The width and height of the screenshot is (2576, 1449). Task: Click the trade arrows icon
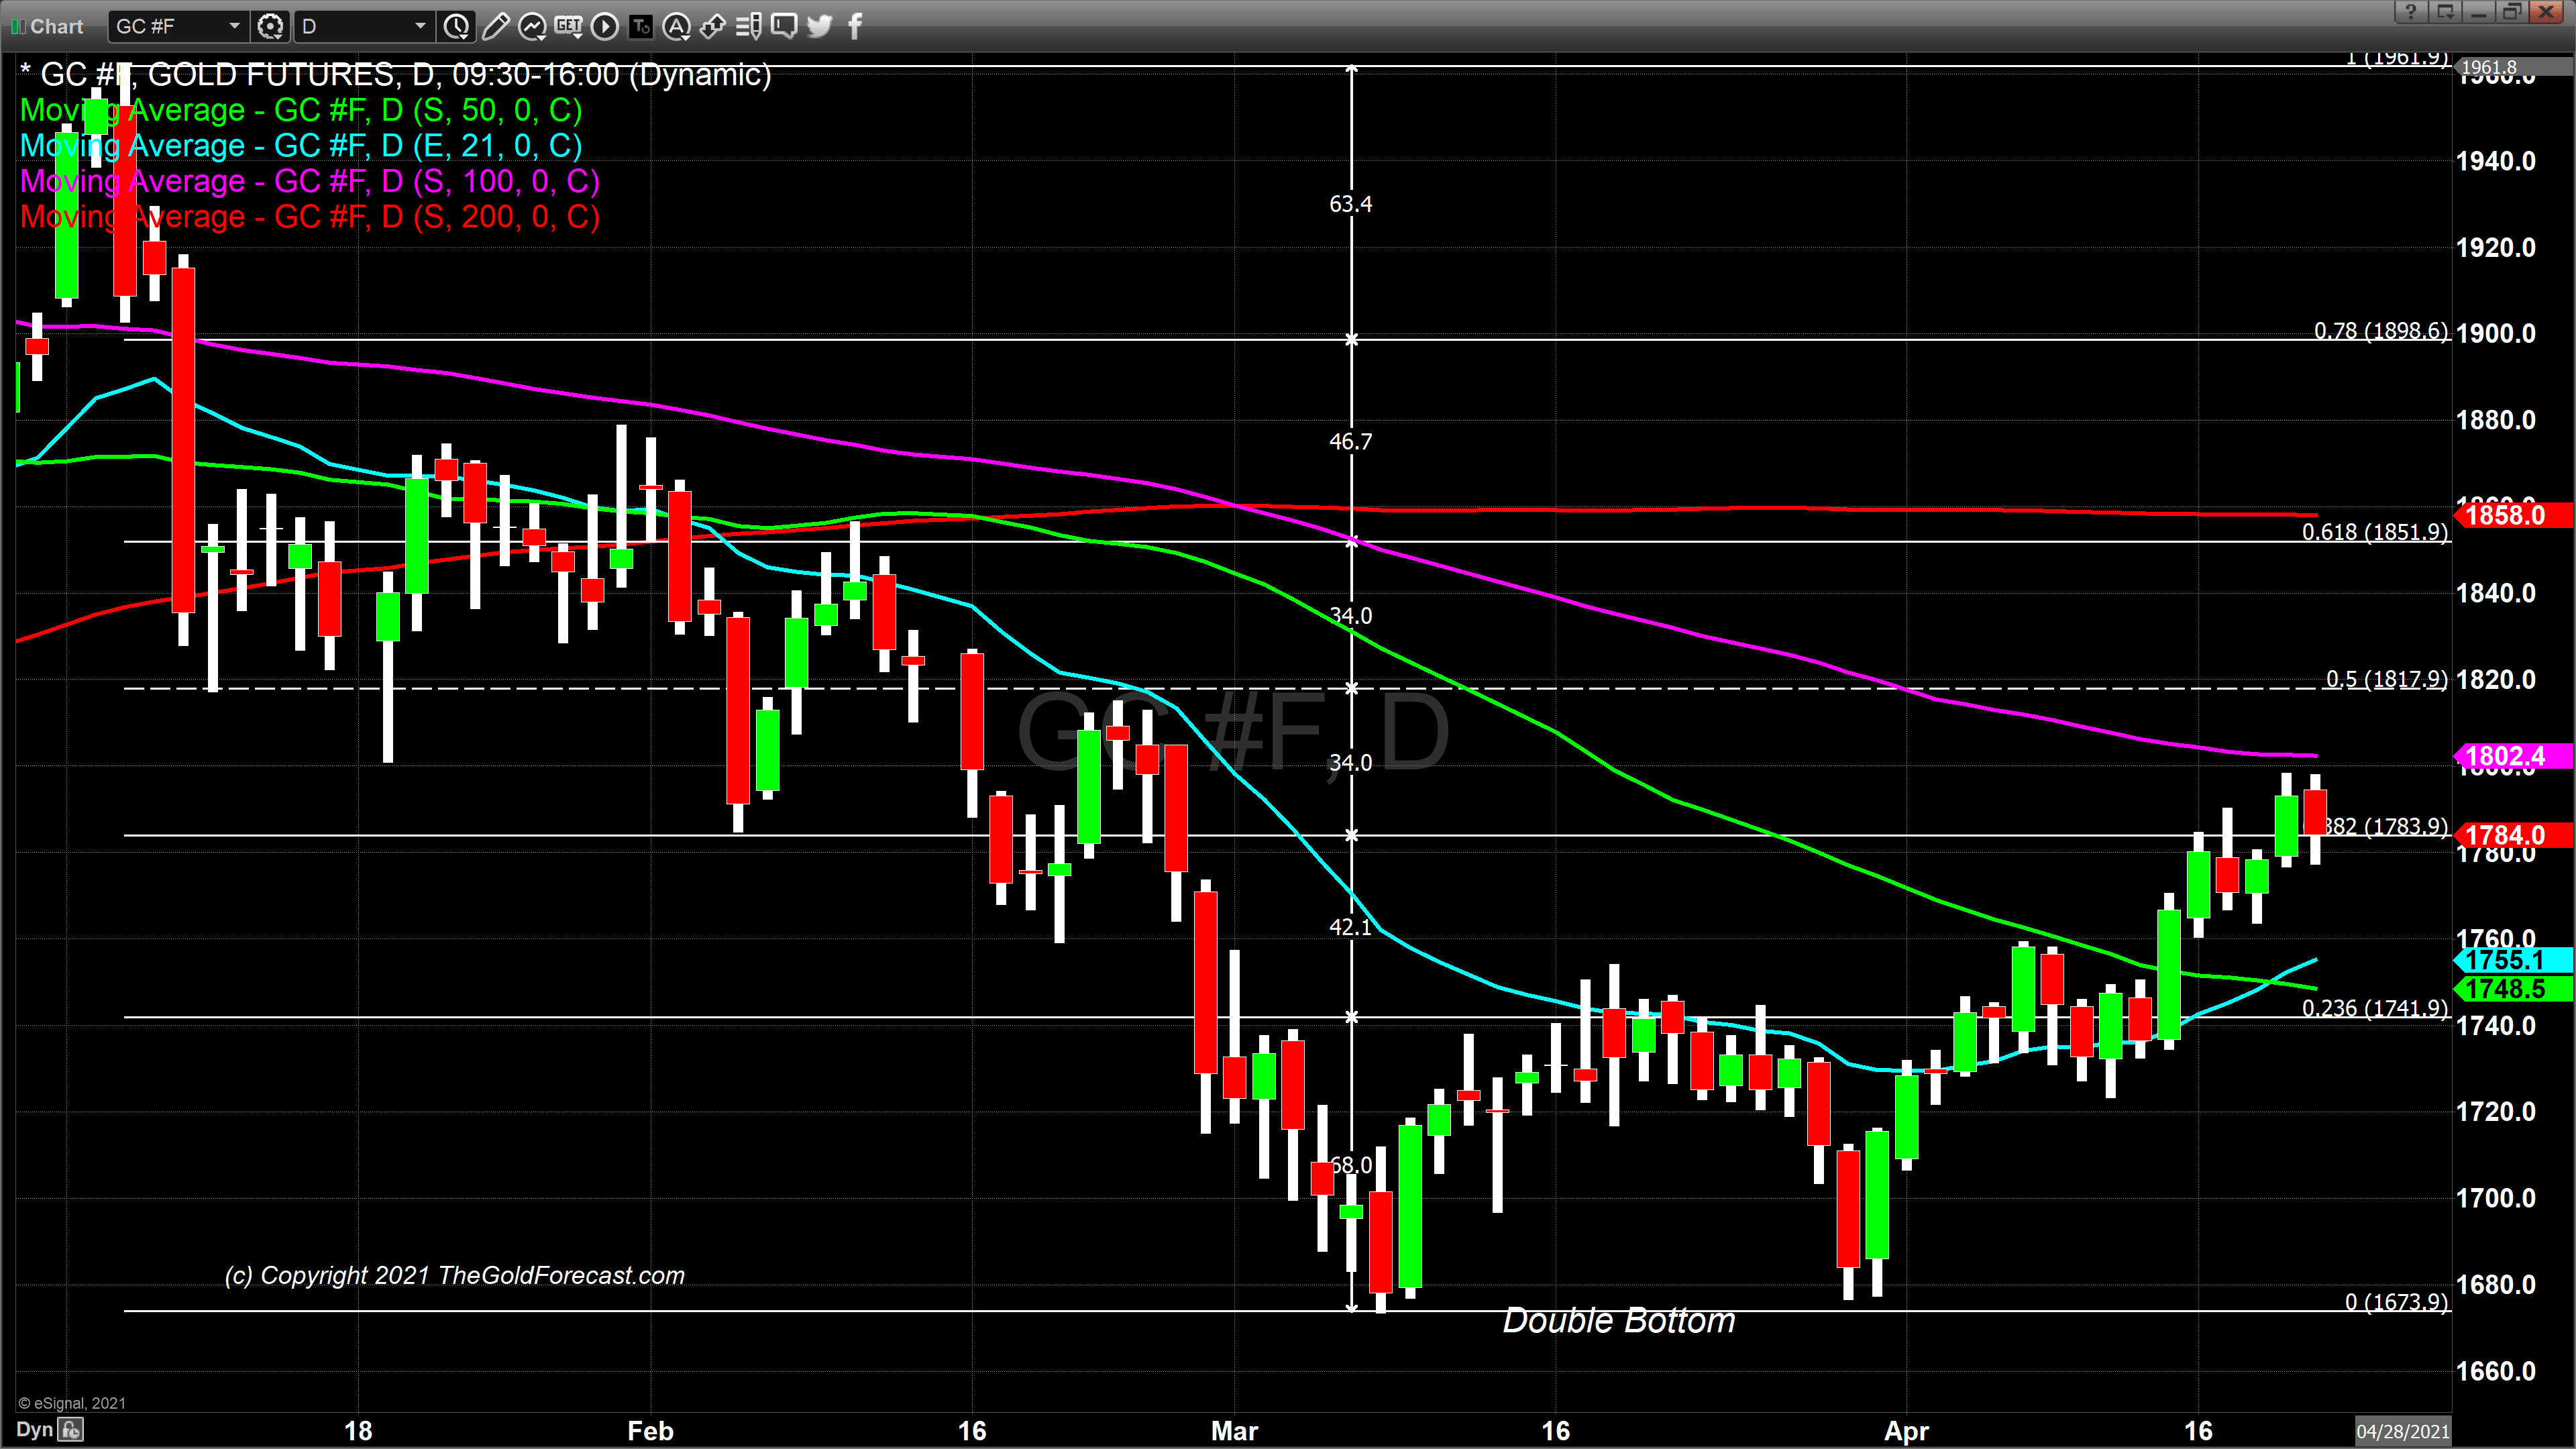click(712, 27)
